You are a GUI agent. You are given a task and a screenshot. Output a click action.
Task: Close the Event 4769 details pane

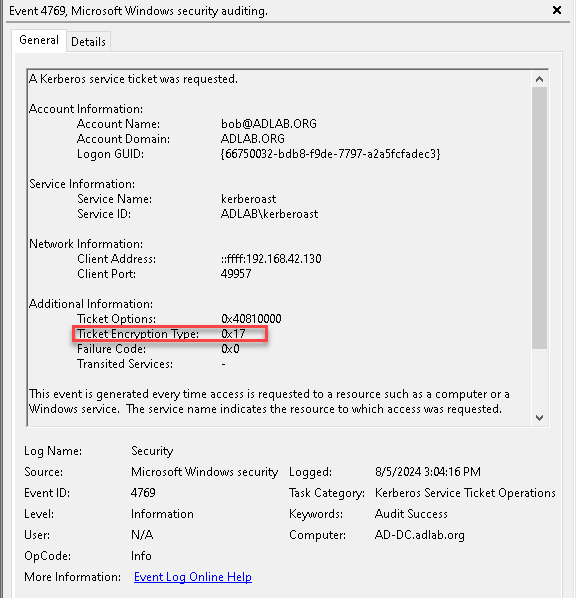coord(557,10)
